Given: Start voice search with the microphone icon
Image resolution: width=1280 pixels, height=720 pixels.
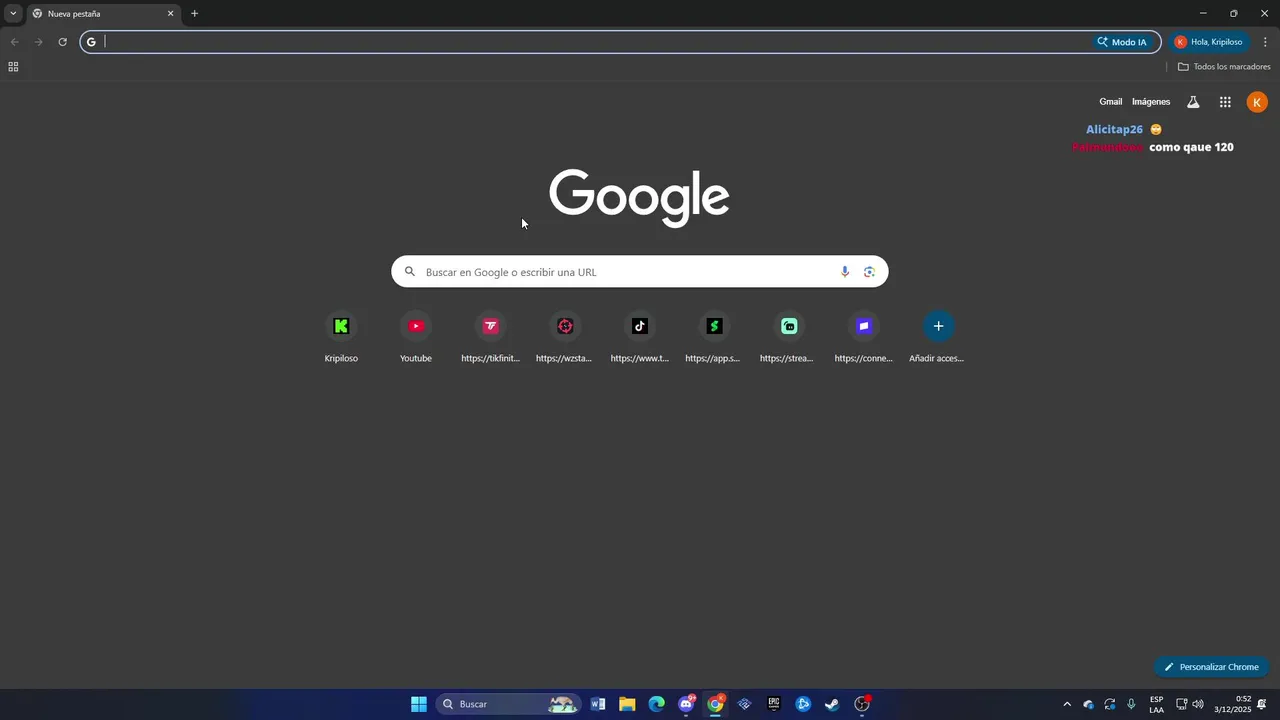Looking at the screenshot, I should coord(845,272).
